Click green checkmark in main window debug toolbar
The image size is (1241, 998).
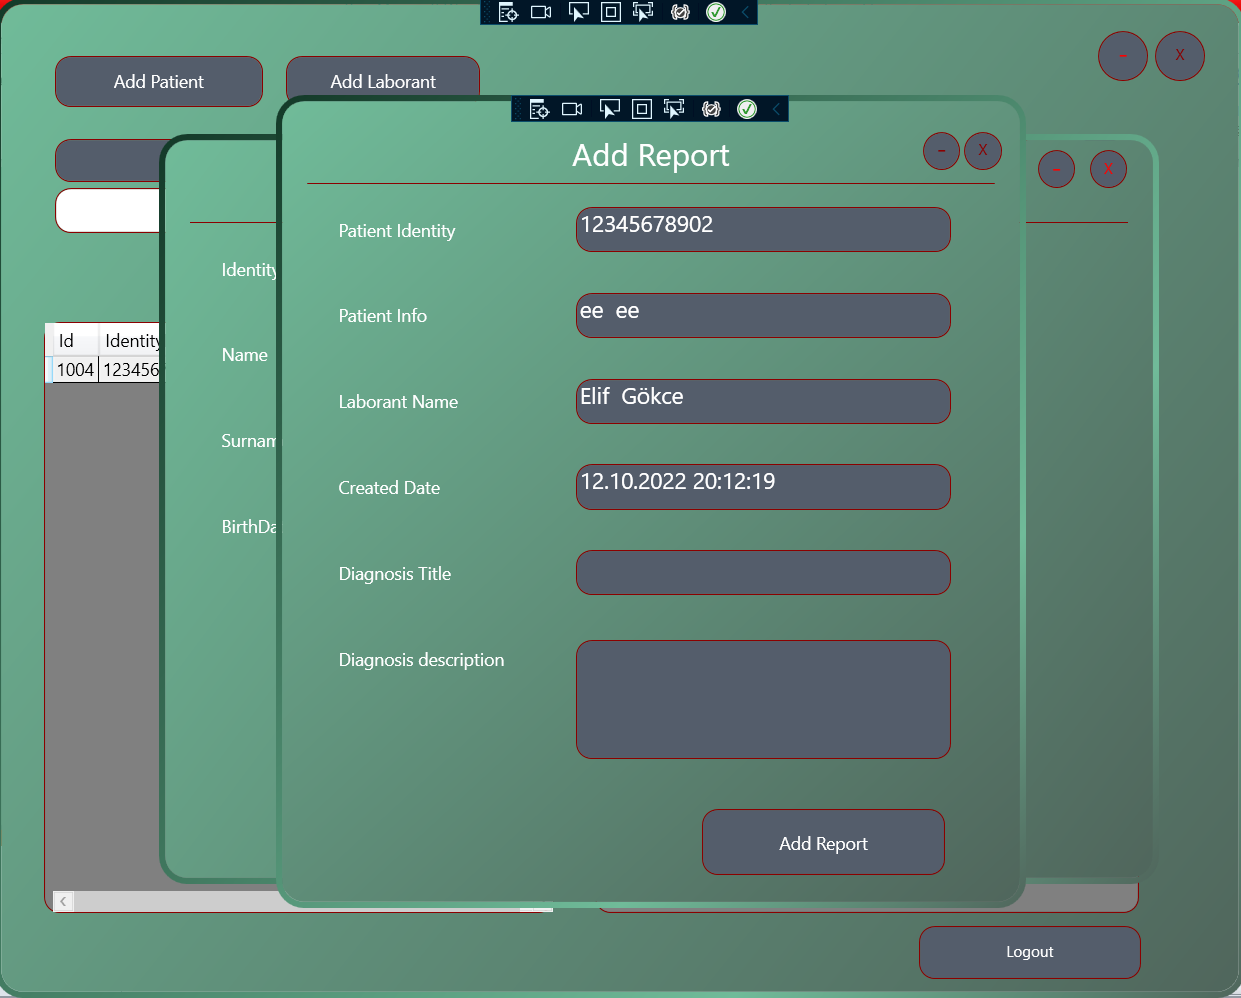coord(716,12)
